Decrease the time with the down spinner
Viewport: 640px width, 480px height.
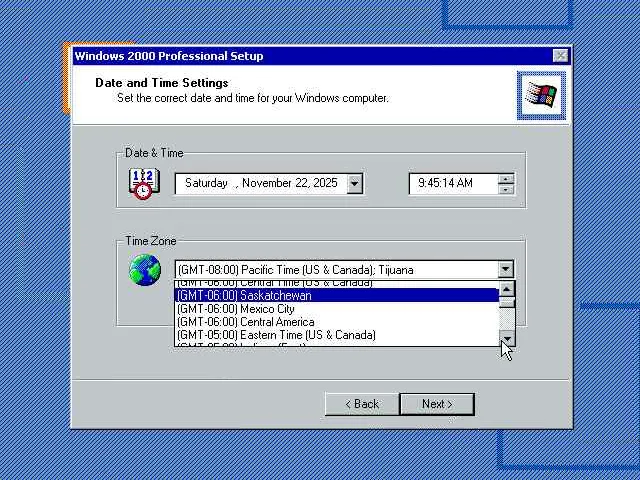click(x=506, y=189)
